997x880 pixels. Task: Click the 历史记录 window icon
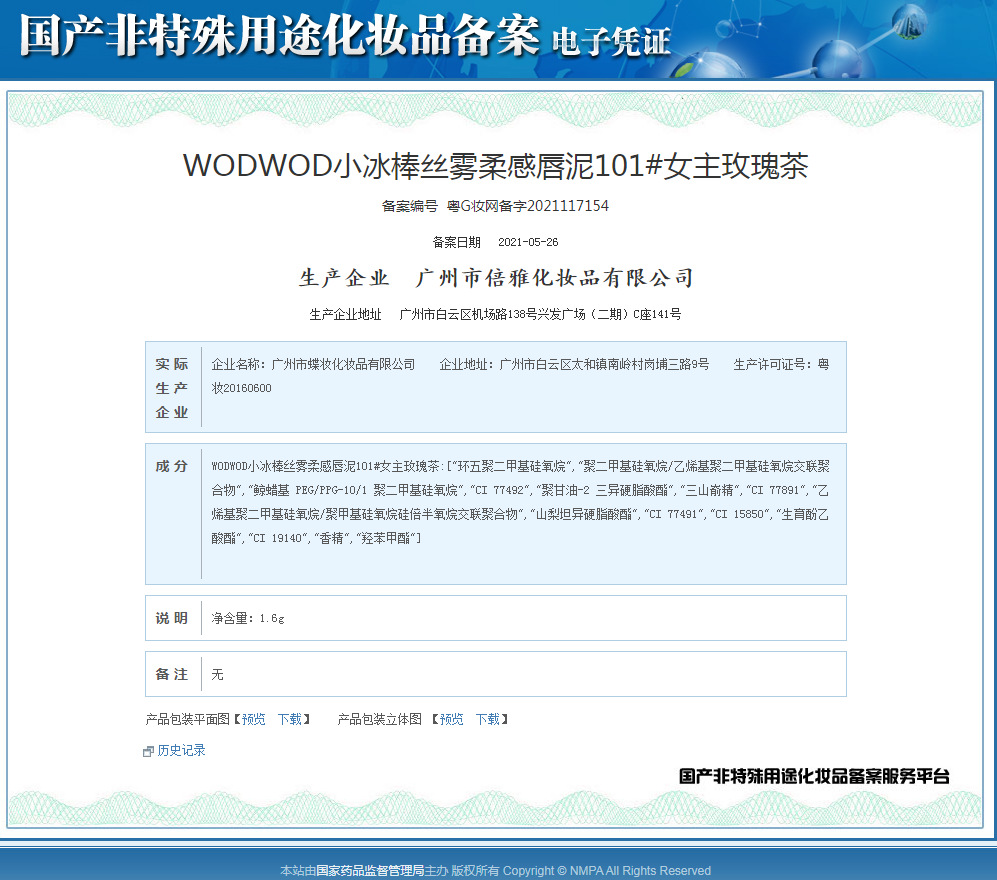click(148, 752)
